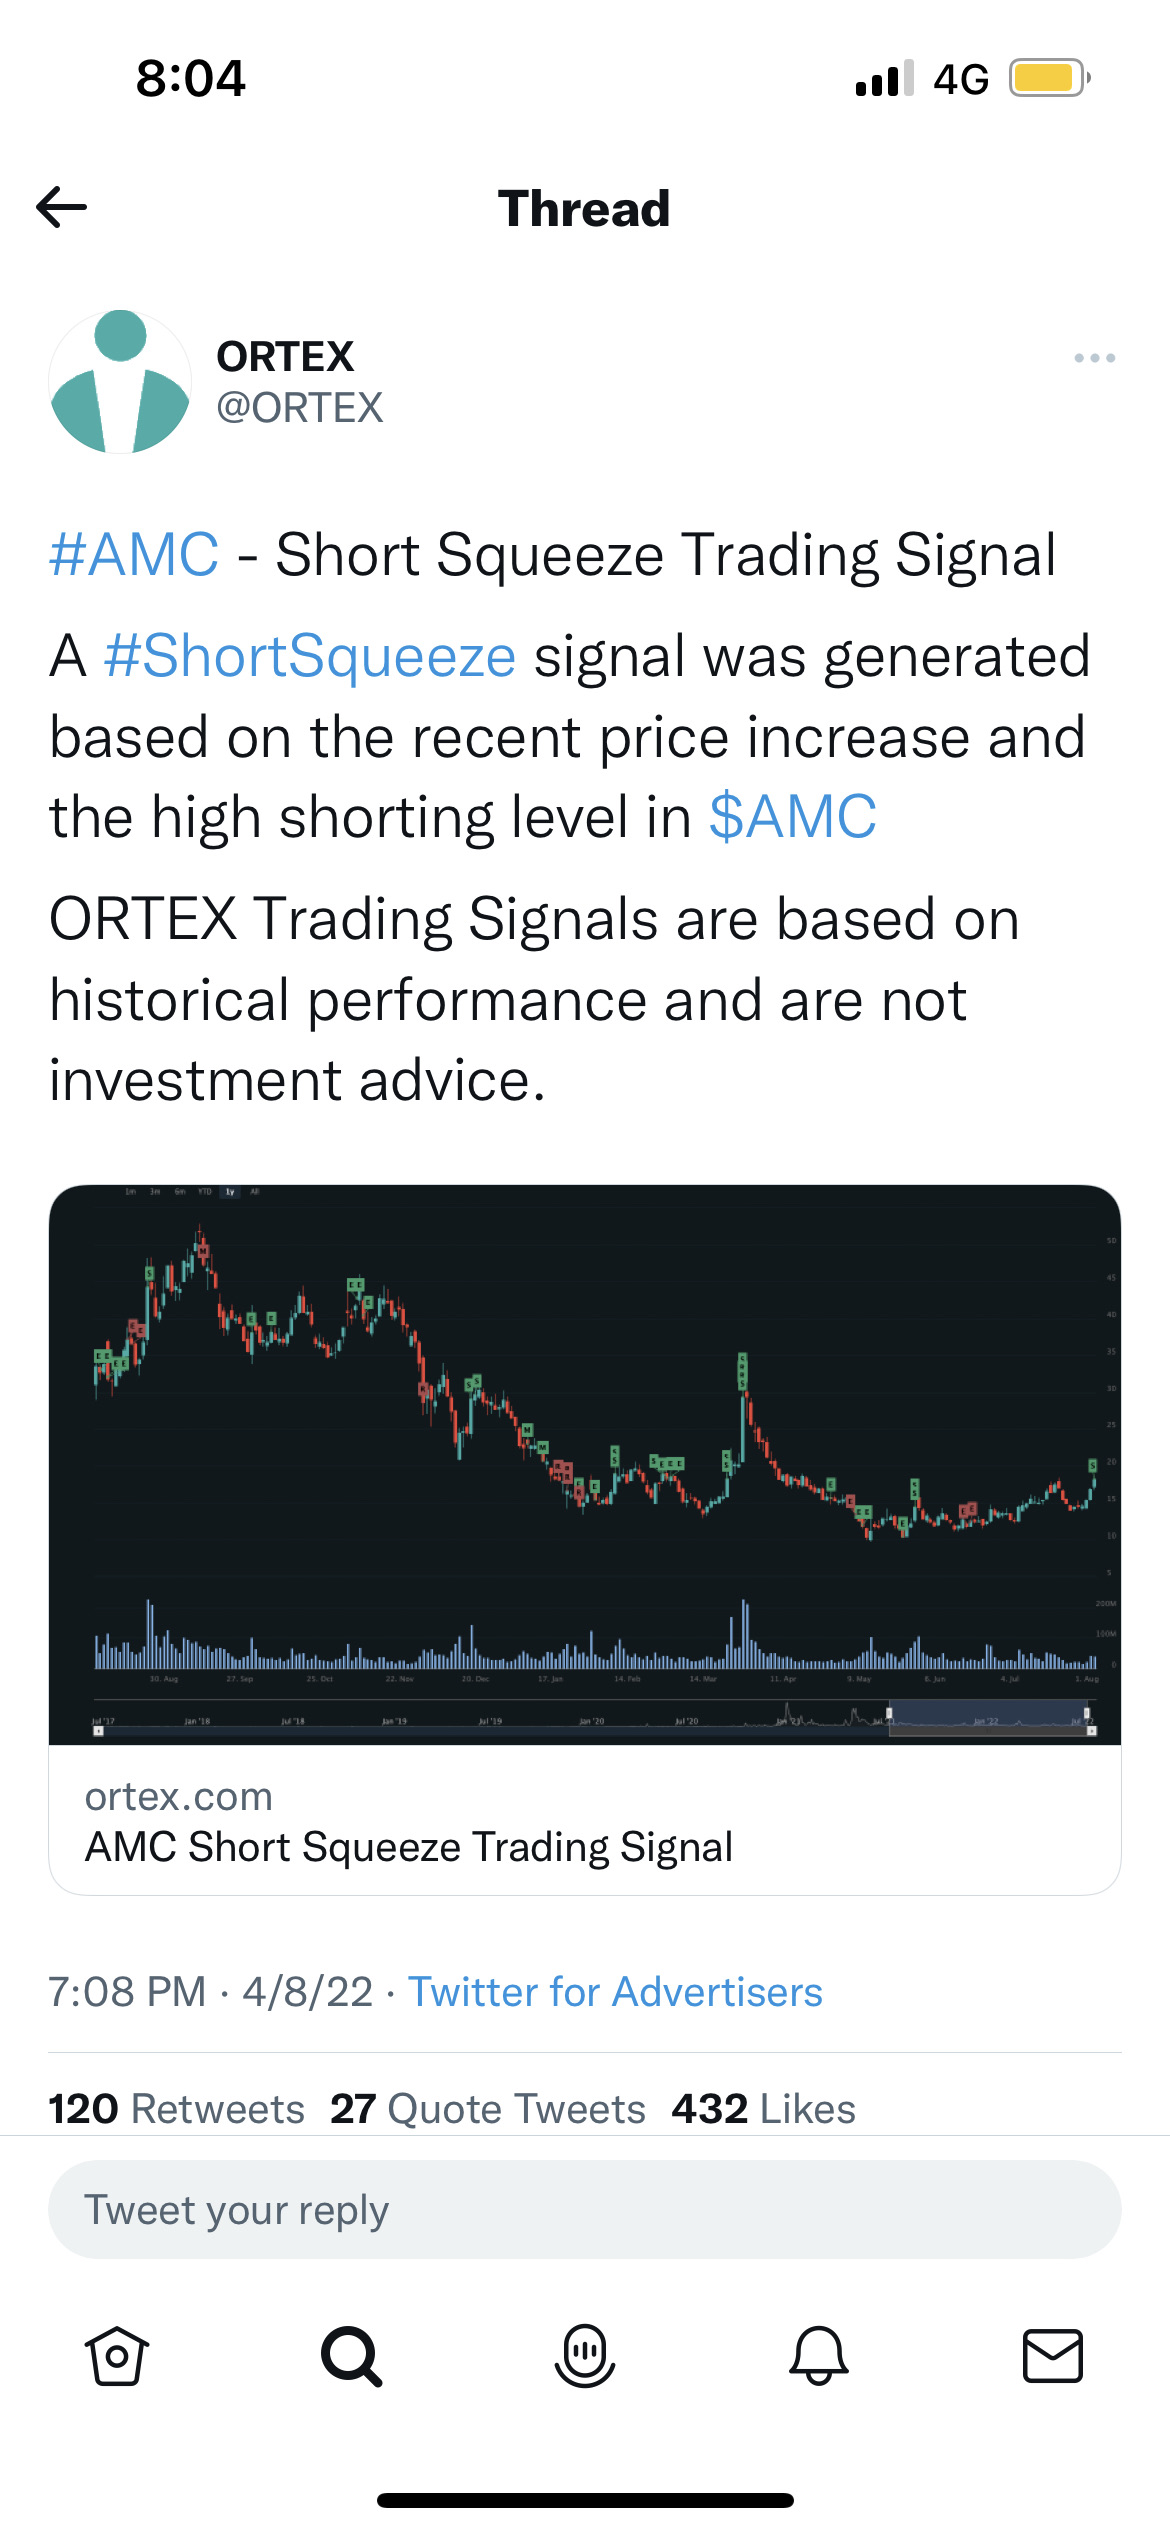Open the $AMC cashtag
This screenshot has height=2532, width=1170.
tap(793, 817)
